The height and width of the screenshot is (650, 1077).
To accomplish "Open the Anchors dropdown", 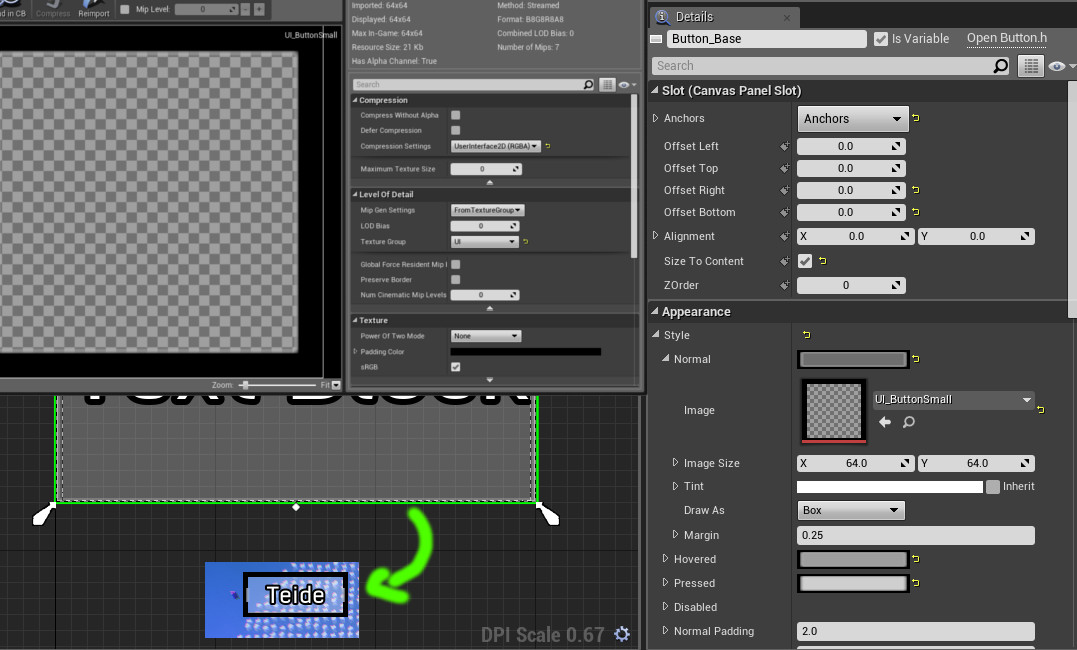I will tap(852, 119).
